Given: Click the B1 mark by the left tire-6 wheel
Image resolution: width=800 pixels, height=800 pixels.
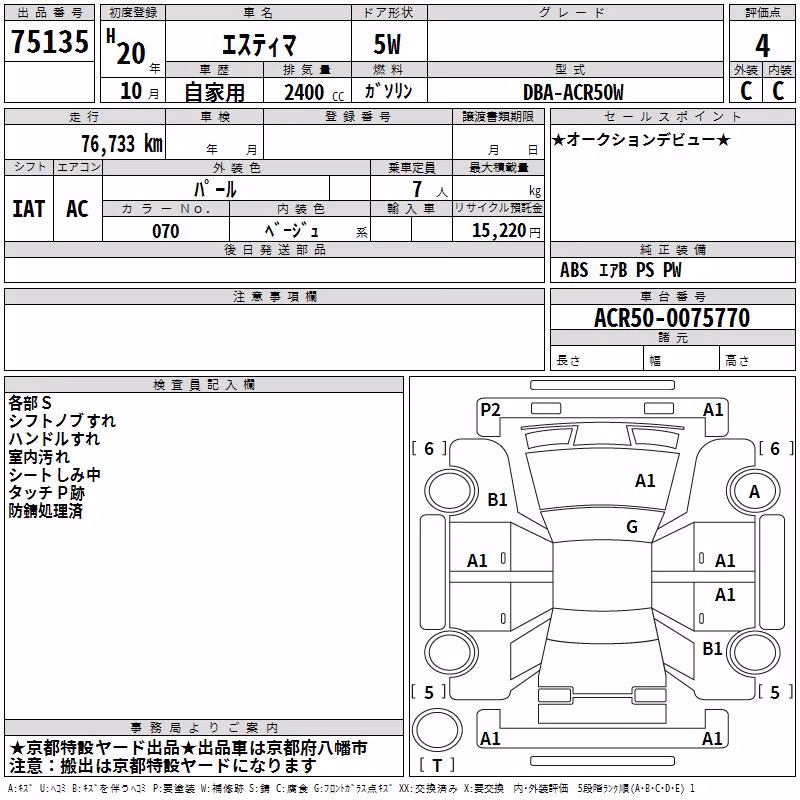Looking at the screenshot, I should click(x=497, y=499).
